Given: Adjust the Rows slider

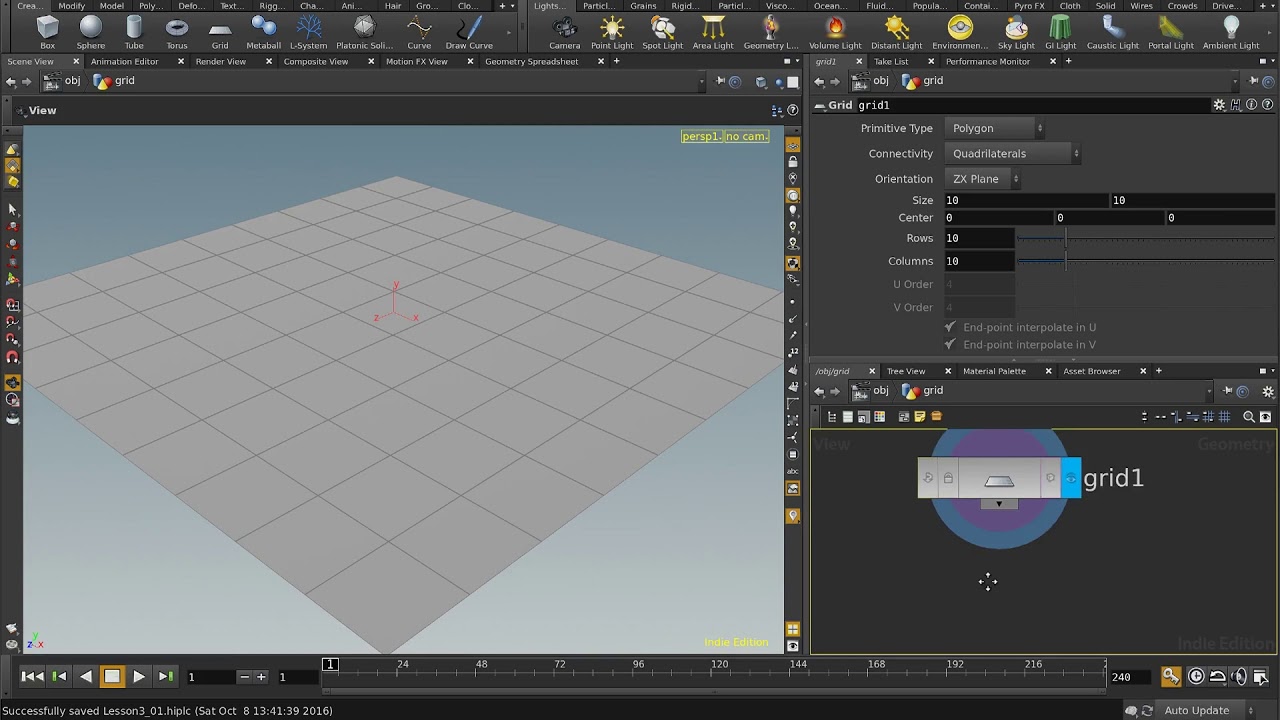Looking at the screenshot, I should click(1146, 238).
